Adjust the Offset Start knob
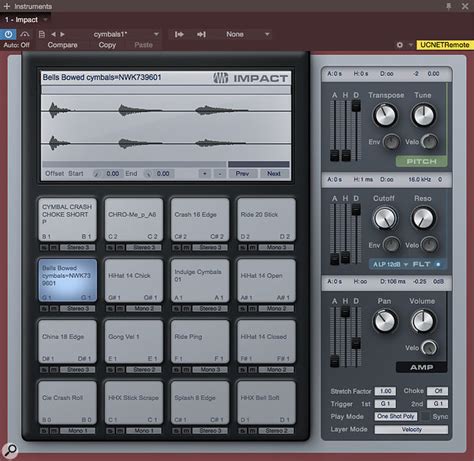The width and height of the screenshot is (474, 461). point(96,174)
